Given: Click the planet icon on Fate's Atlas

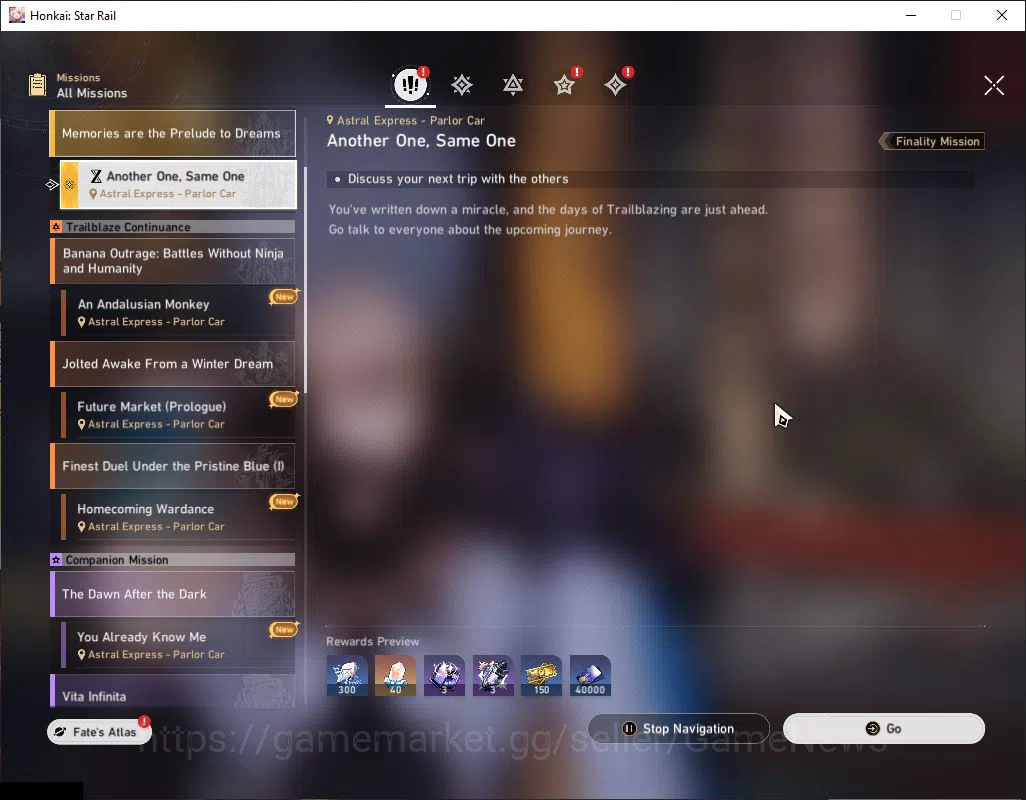Looking at the screenshot, I should pyautogui.click(x=60, y=732).
